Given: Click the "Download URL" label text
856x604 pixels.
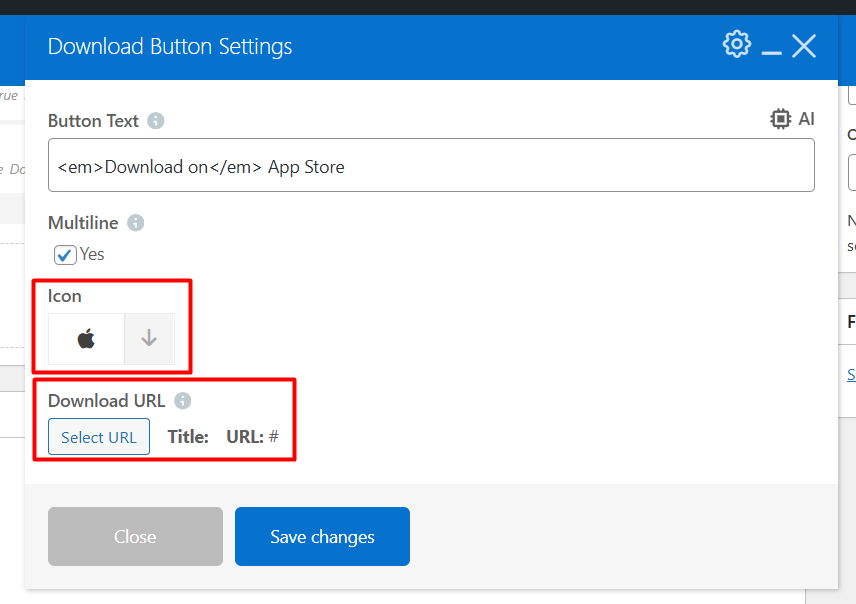Looking at the screenshot, I should point(106,401).
